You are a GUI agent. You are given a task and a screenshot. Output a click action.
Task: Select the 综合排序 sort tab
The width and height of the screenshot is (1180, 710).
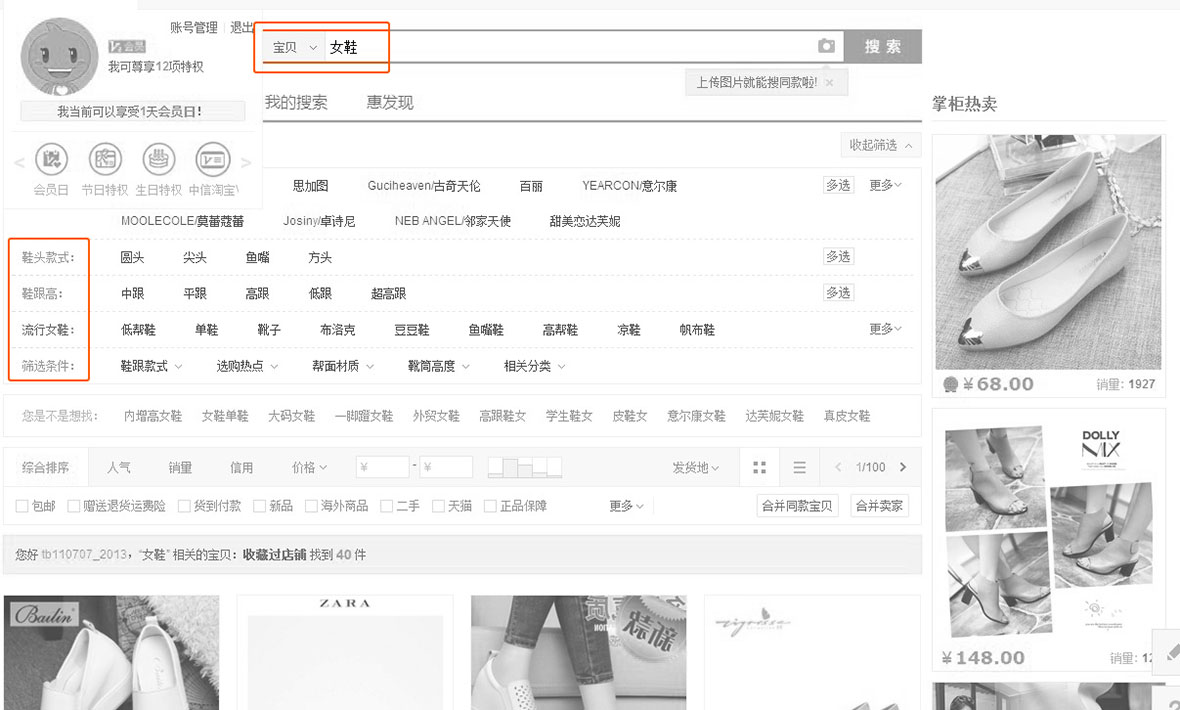point(46,468)
